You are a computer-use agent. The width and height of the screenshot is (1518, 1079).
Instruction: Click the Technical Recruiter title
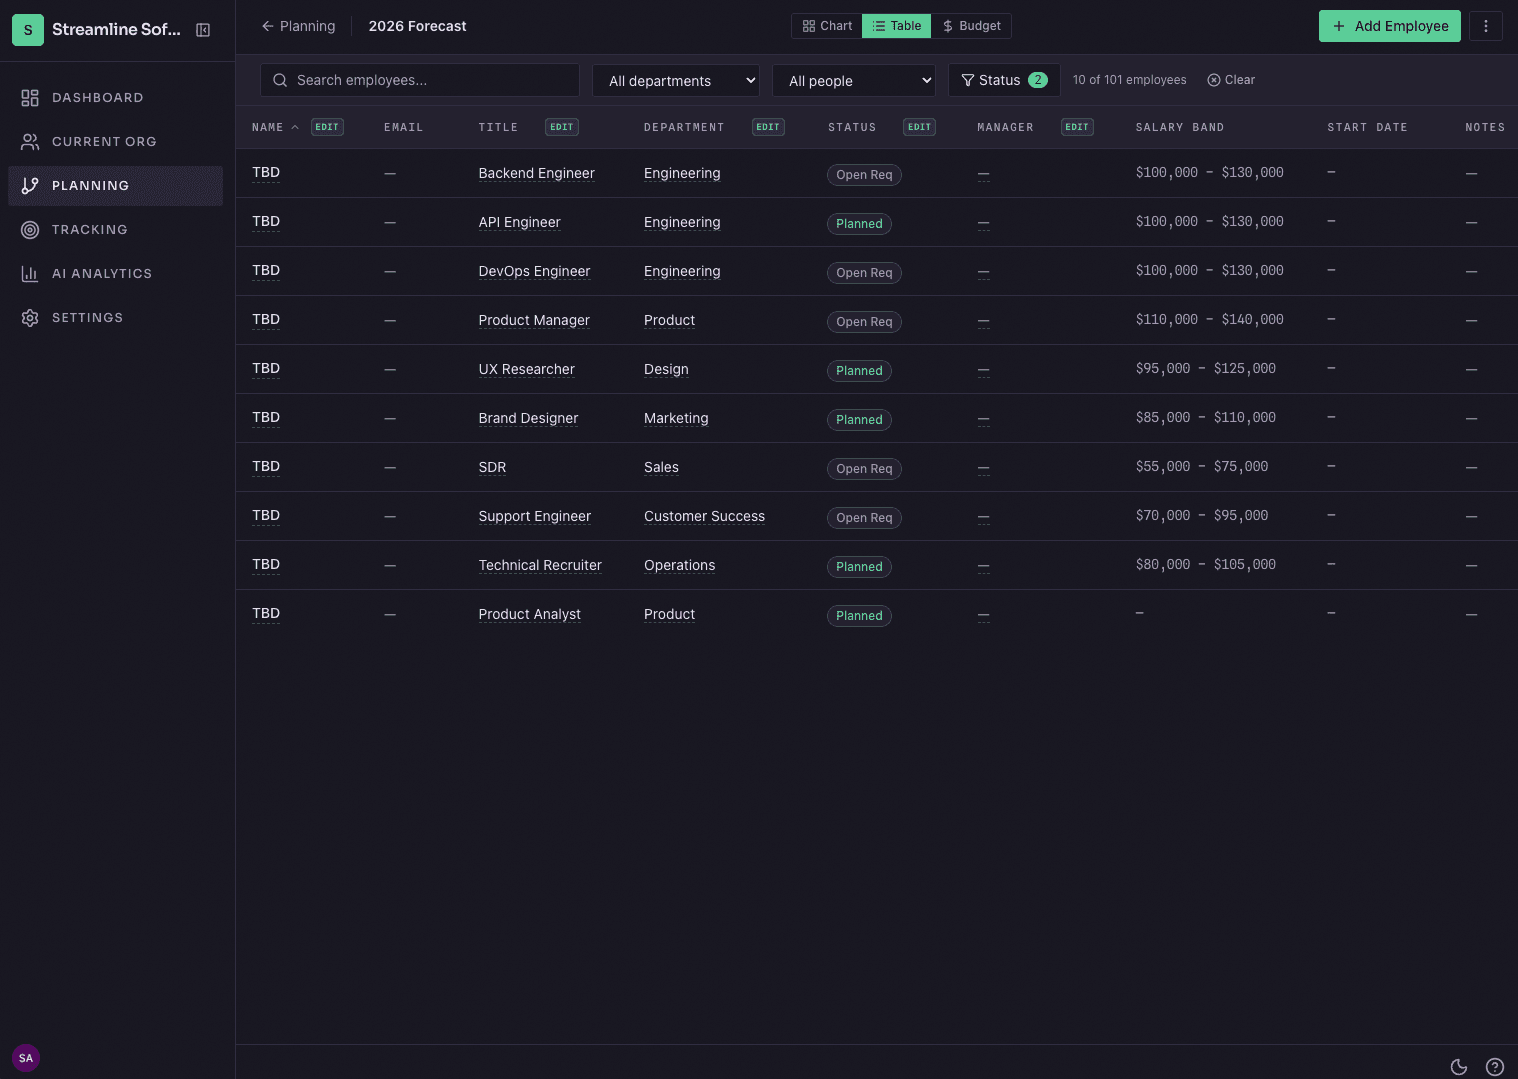click(x=540, y=565)
